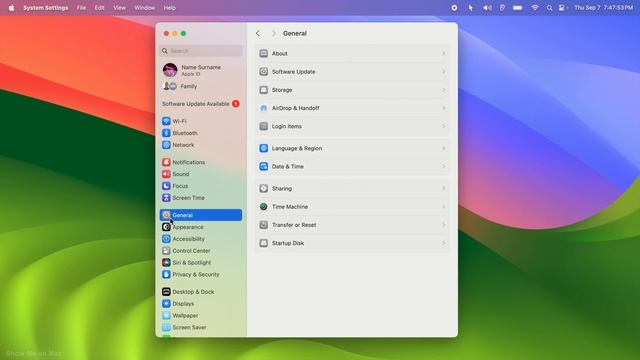Select the Focus moon icon
The width and height of the screenshot is (640, 360).
166,186
